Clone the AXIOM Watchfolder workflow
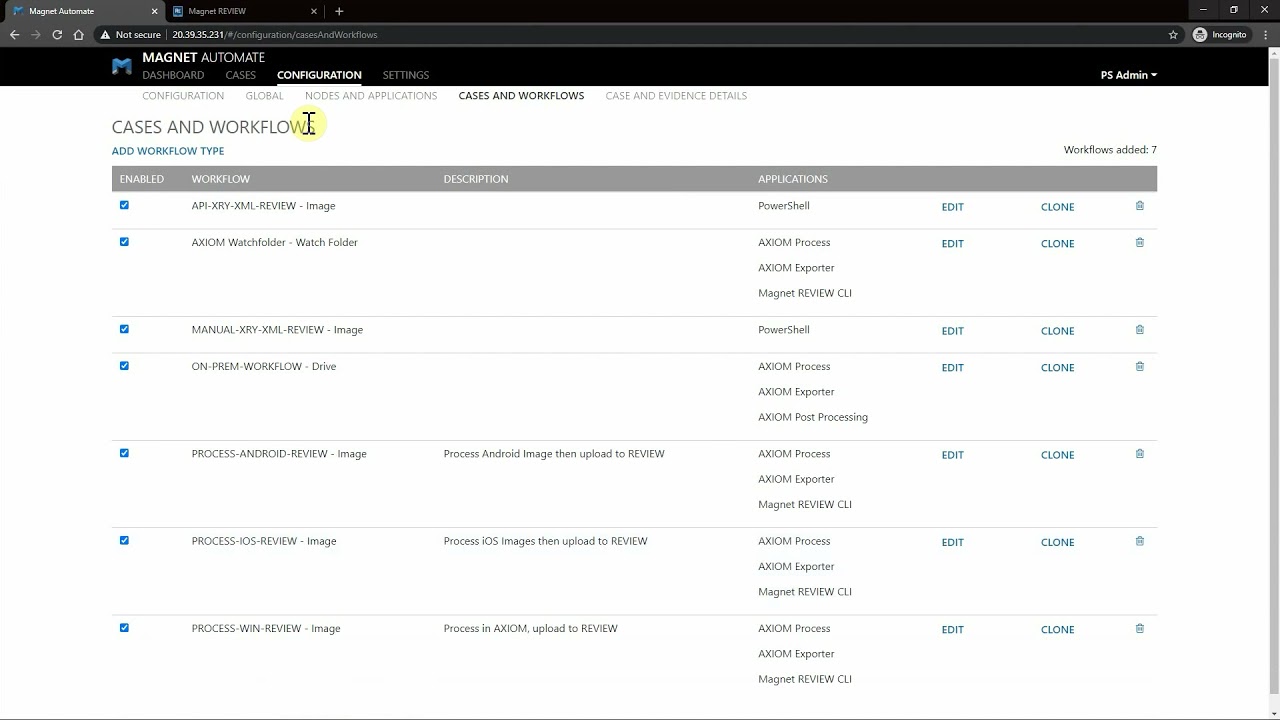 click(x=1057, y=243)
